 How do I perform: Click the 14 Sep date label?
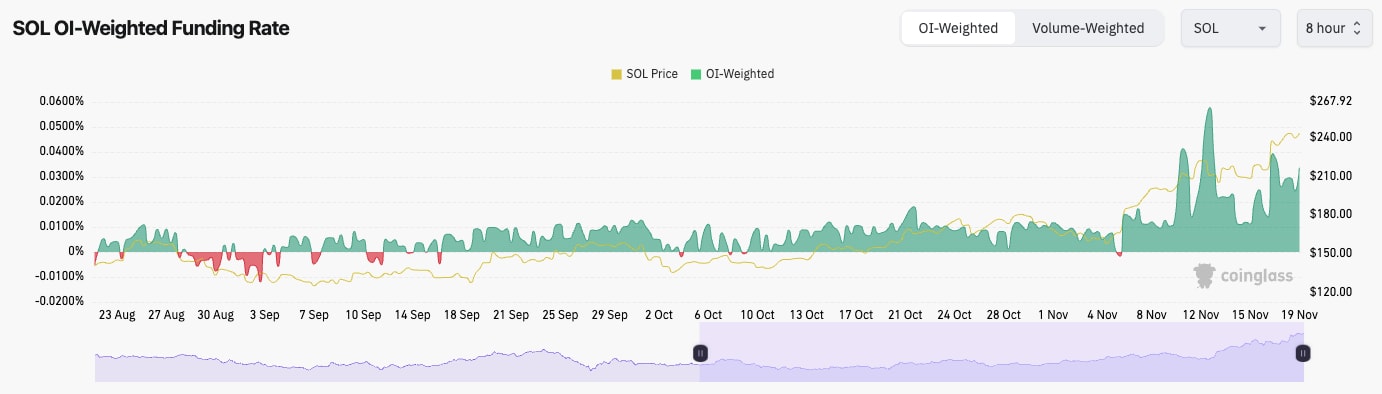pos(412,314)
